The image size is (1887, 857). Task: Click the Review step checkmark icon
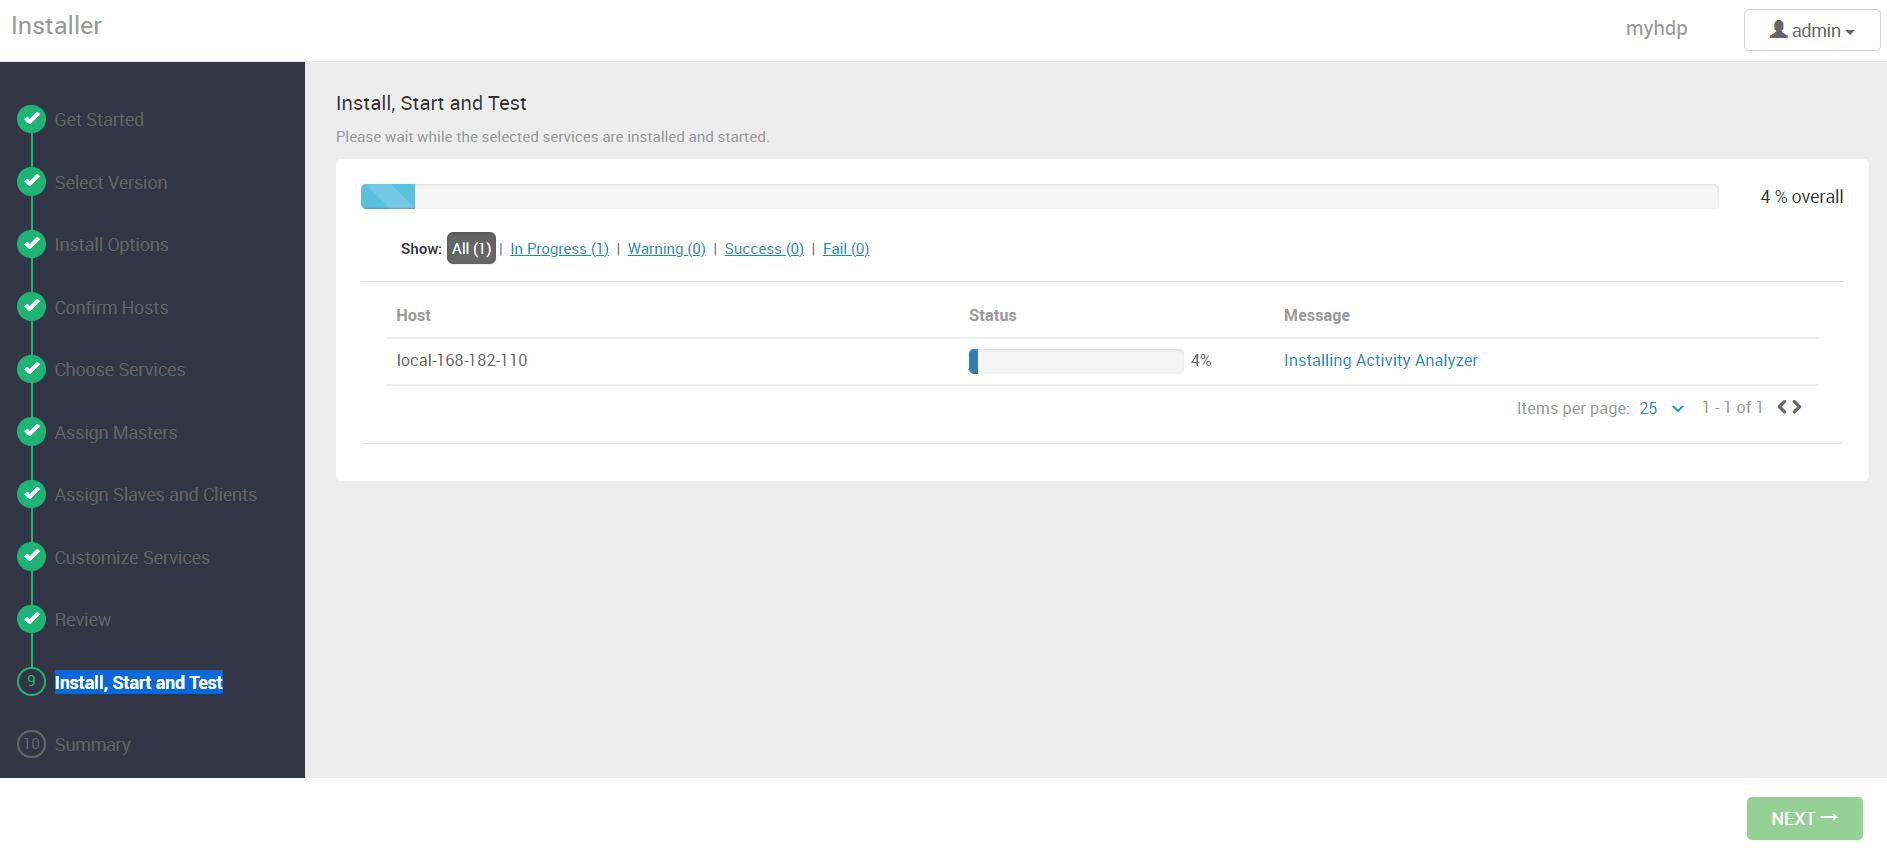pos(32,619)
